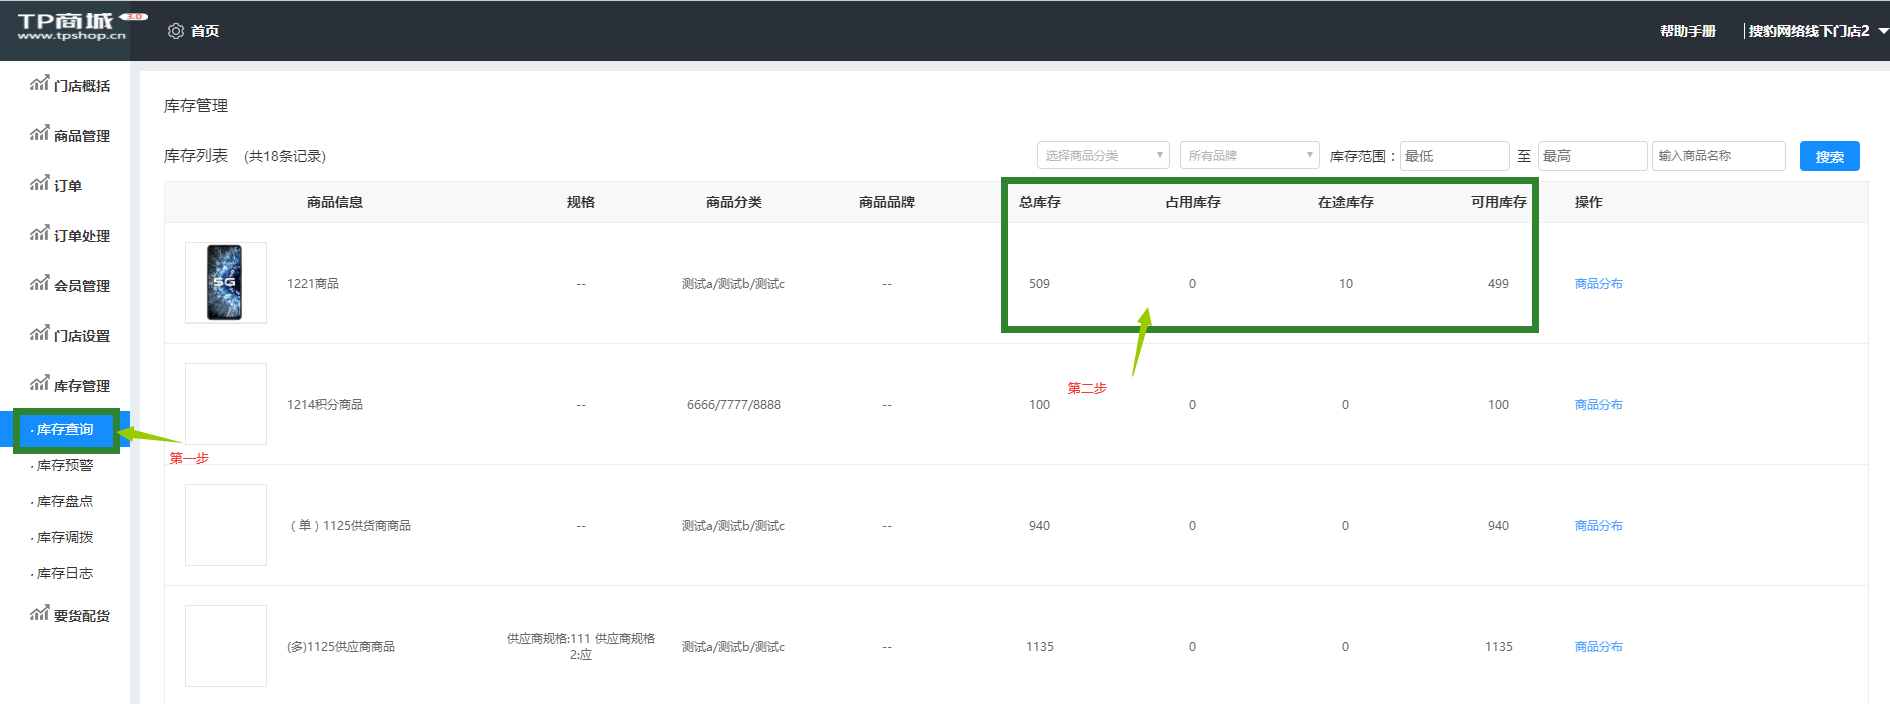
Task: Click the 输入商品名称 search field
Action: coord(1718,156)
